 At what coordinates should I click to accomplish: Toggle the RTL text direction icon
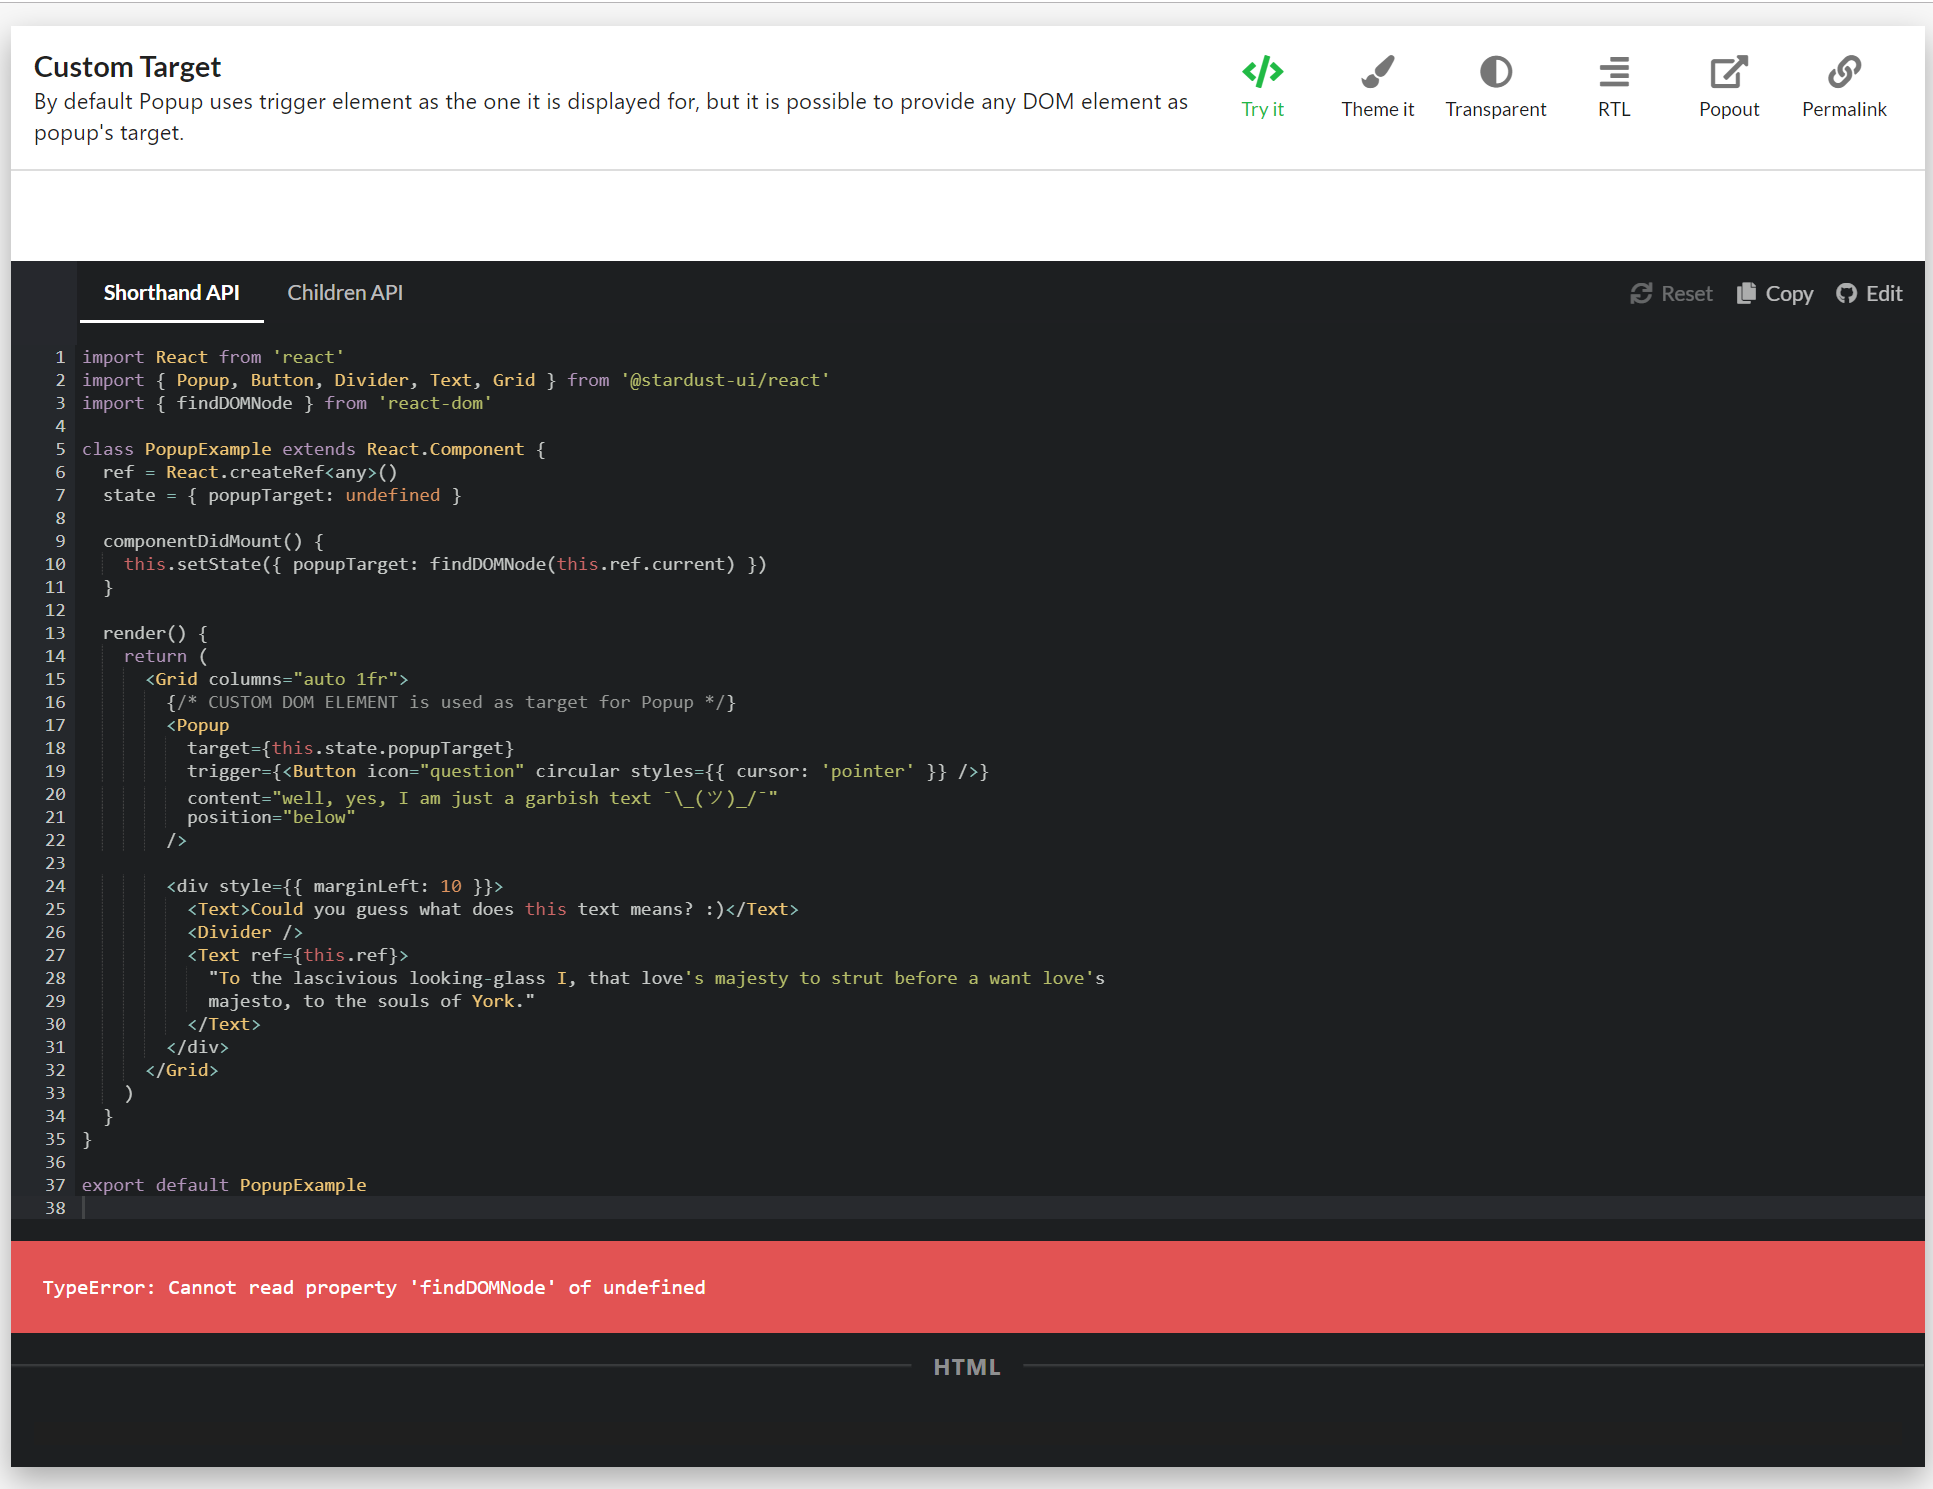[x=1613, y=72]
